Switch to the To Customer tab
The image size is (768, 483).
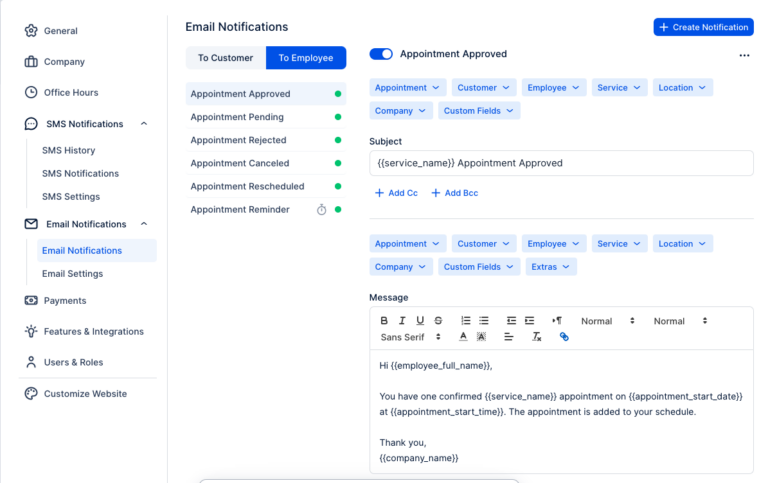pyautogui.click(x=225, y=58)
